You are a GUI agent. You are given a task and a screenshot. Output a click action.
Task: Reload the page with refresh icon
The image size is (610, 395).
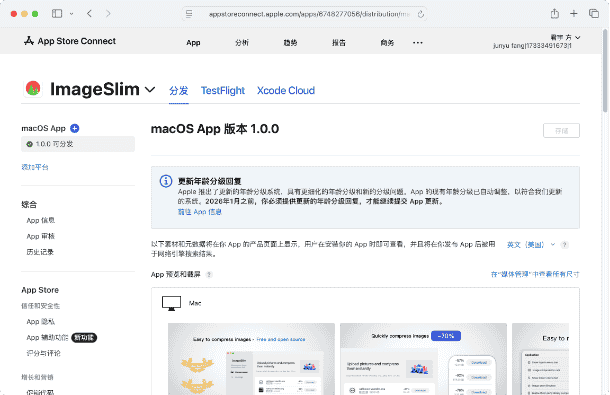click(x=421, y=14)
